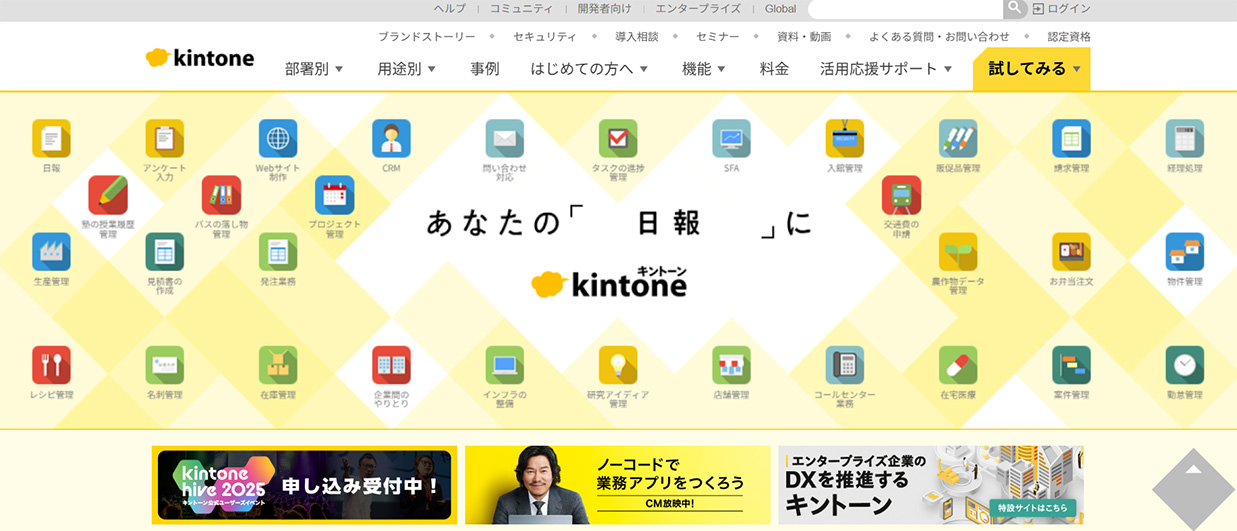Open the 販促品管理 pens icon
The height and width of the screenshot is (531, 1237).
958,138
